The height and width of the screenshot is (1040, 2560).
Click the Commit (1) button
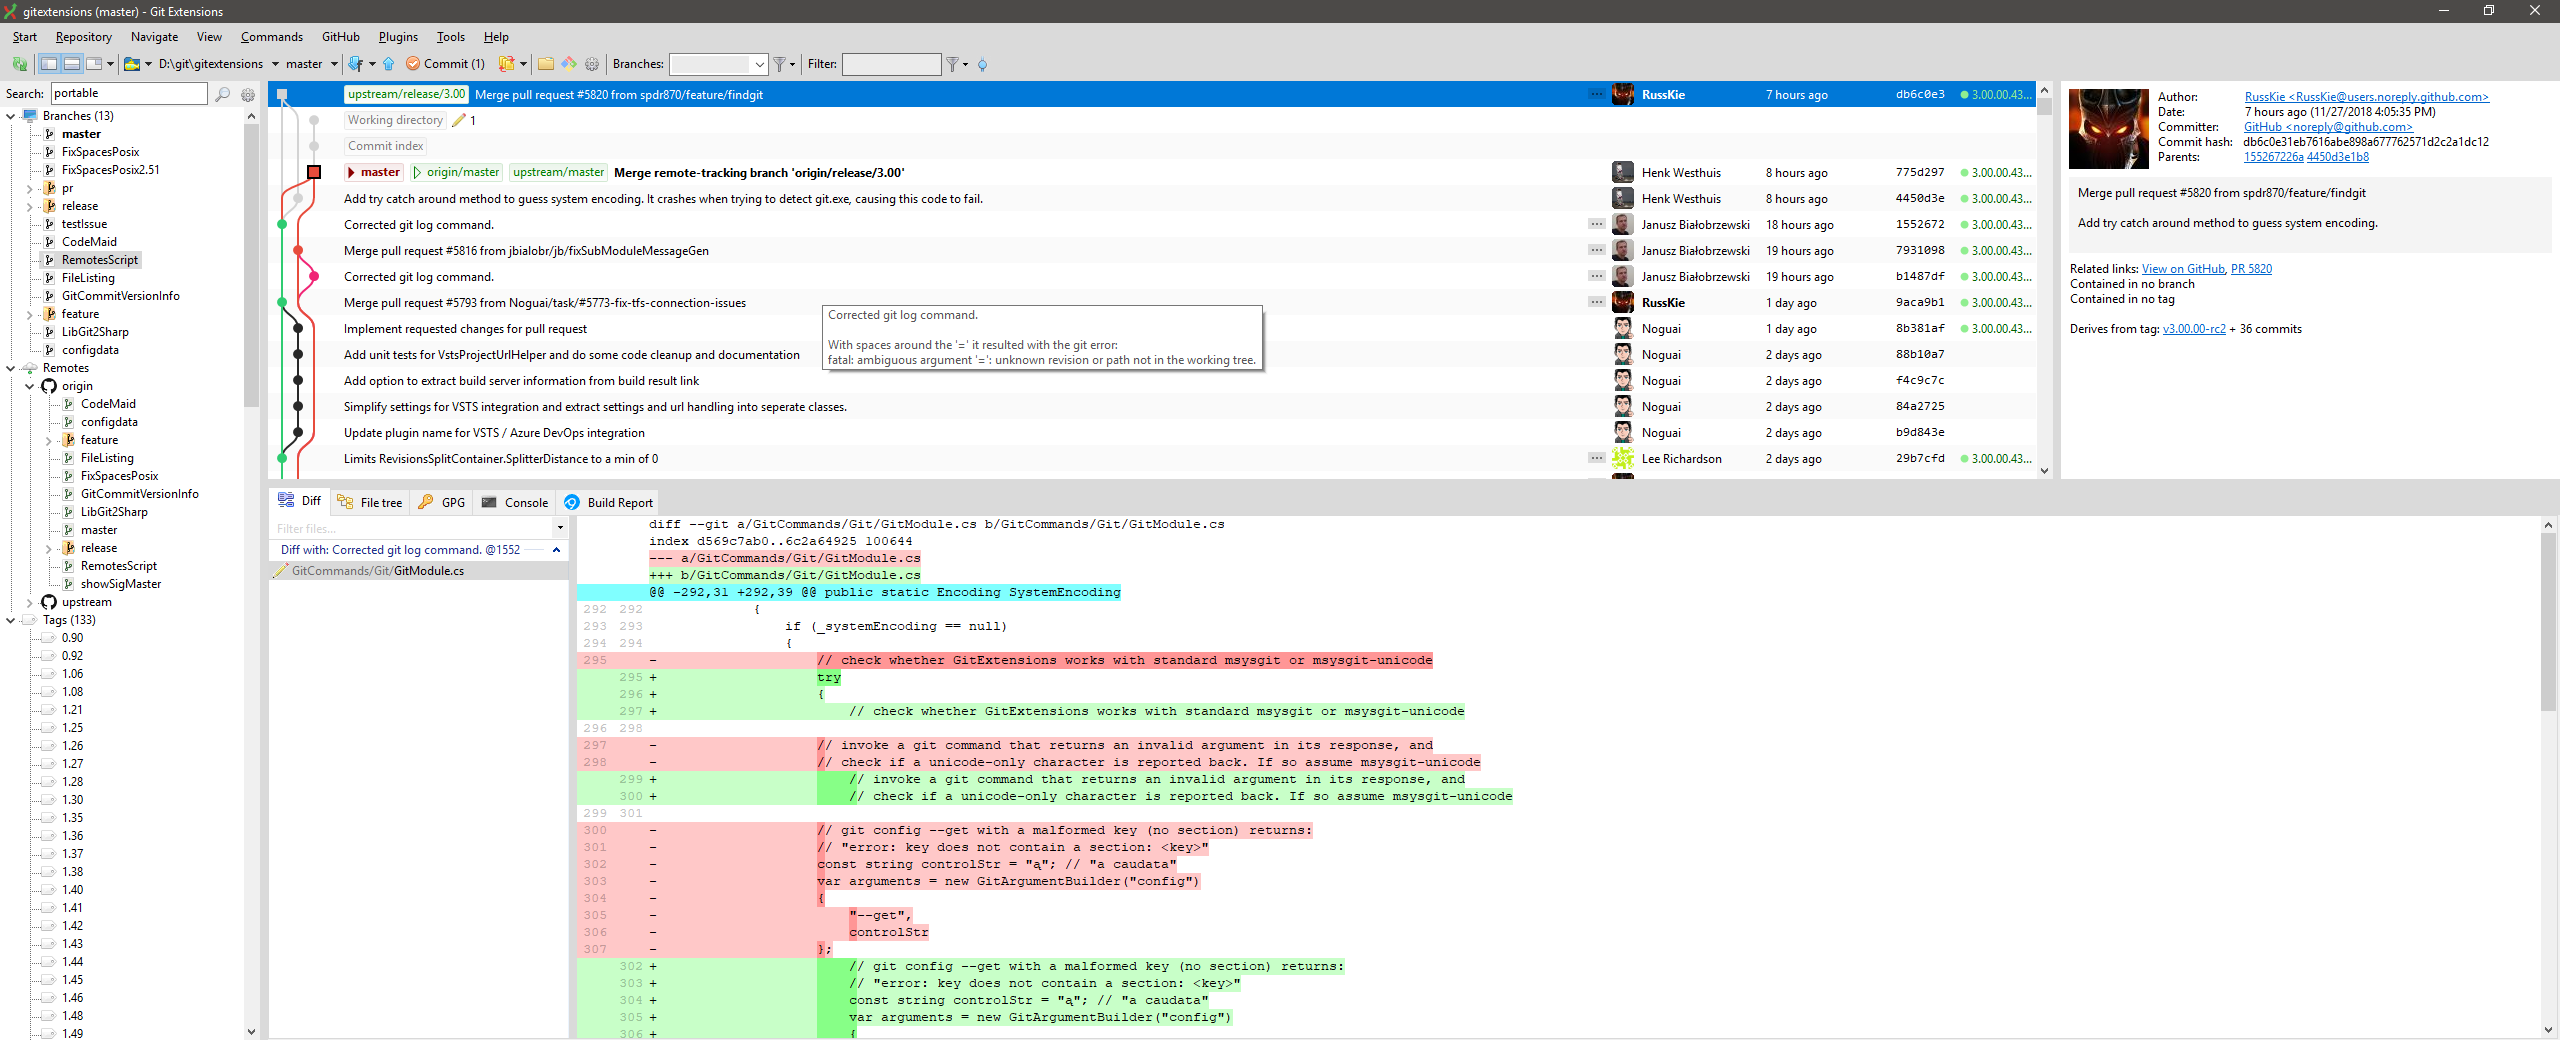coord(445,64)
